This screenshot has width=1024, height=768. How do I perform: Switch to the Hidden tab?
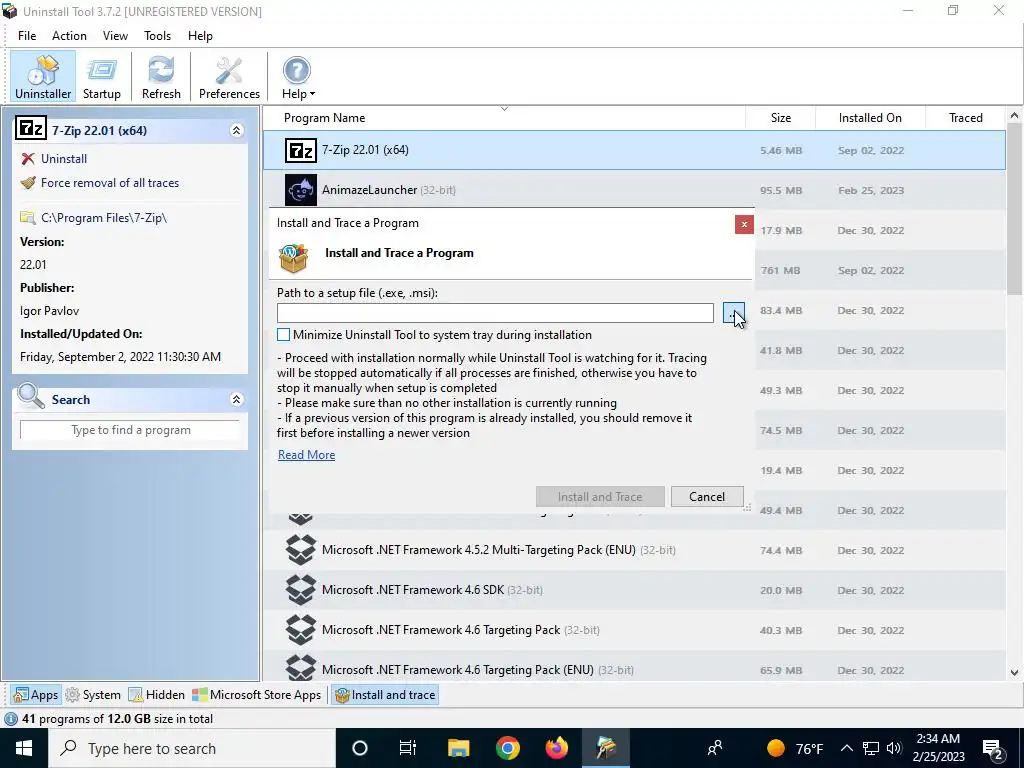point(157,695)
